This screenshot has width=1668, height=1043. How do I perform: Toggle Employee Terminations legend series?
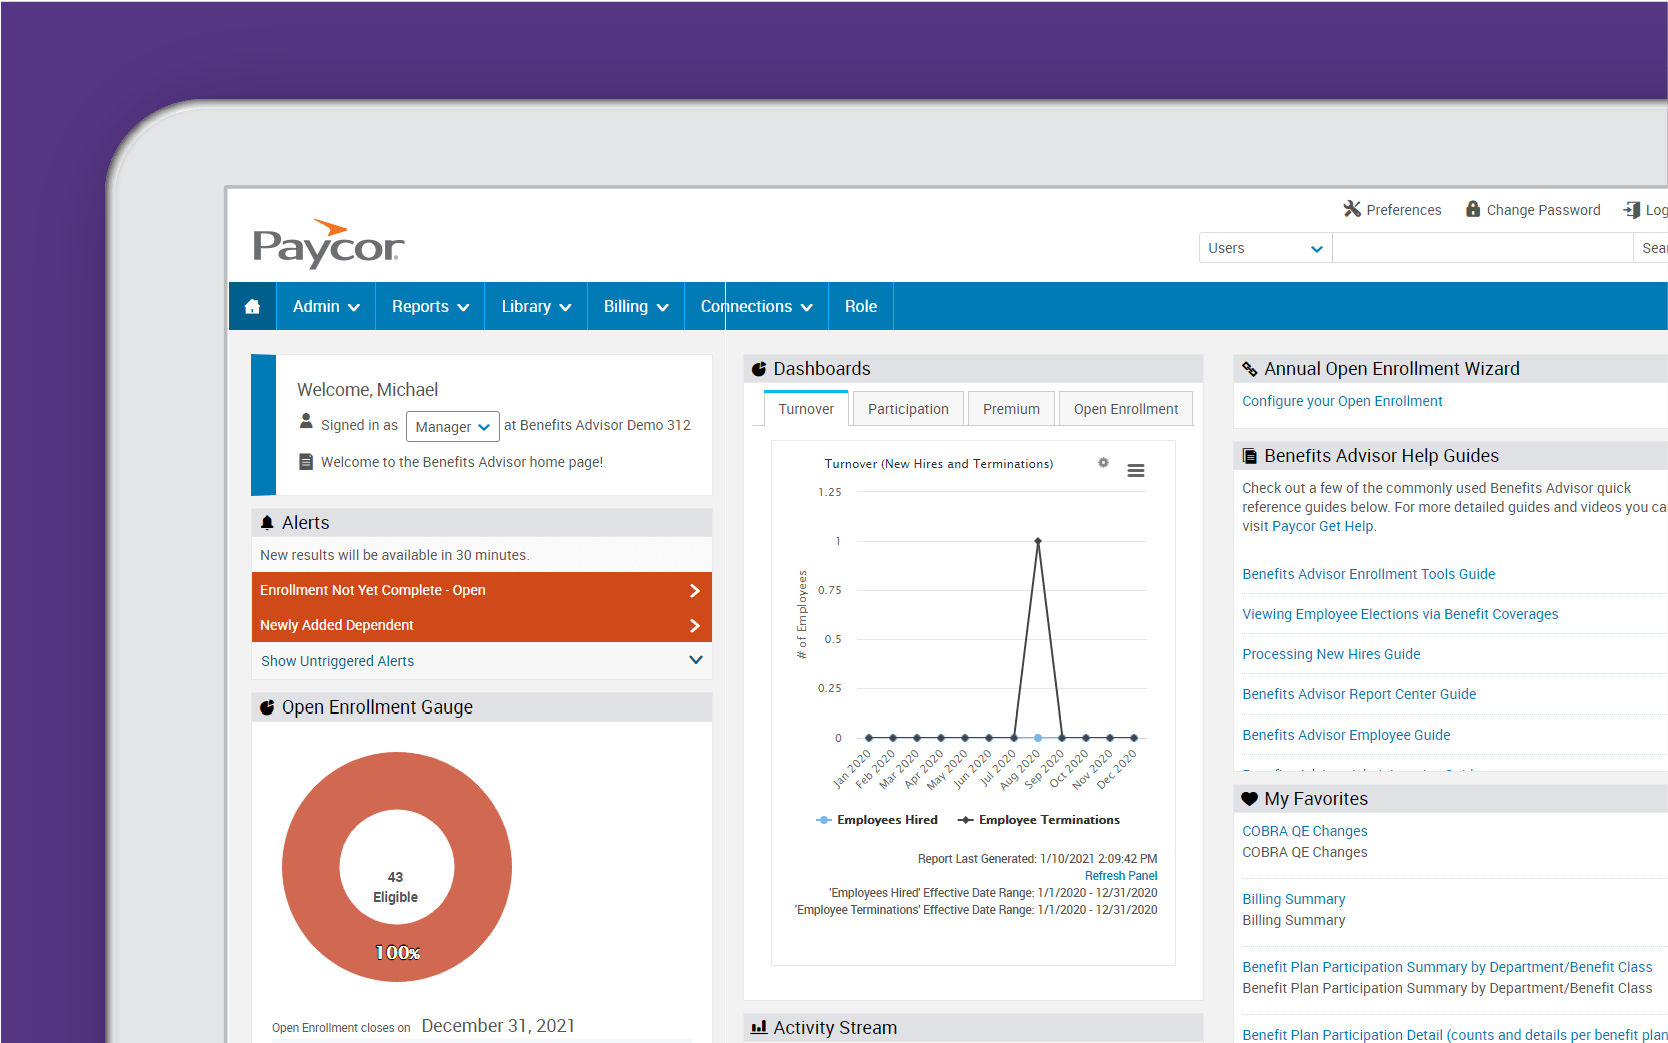[x=1038, y=820]
